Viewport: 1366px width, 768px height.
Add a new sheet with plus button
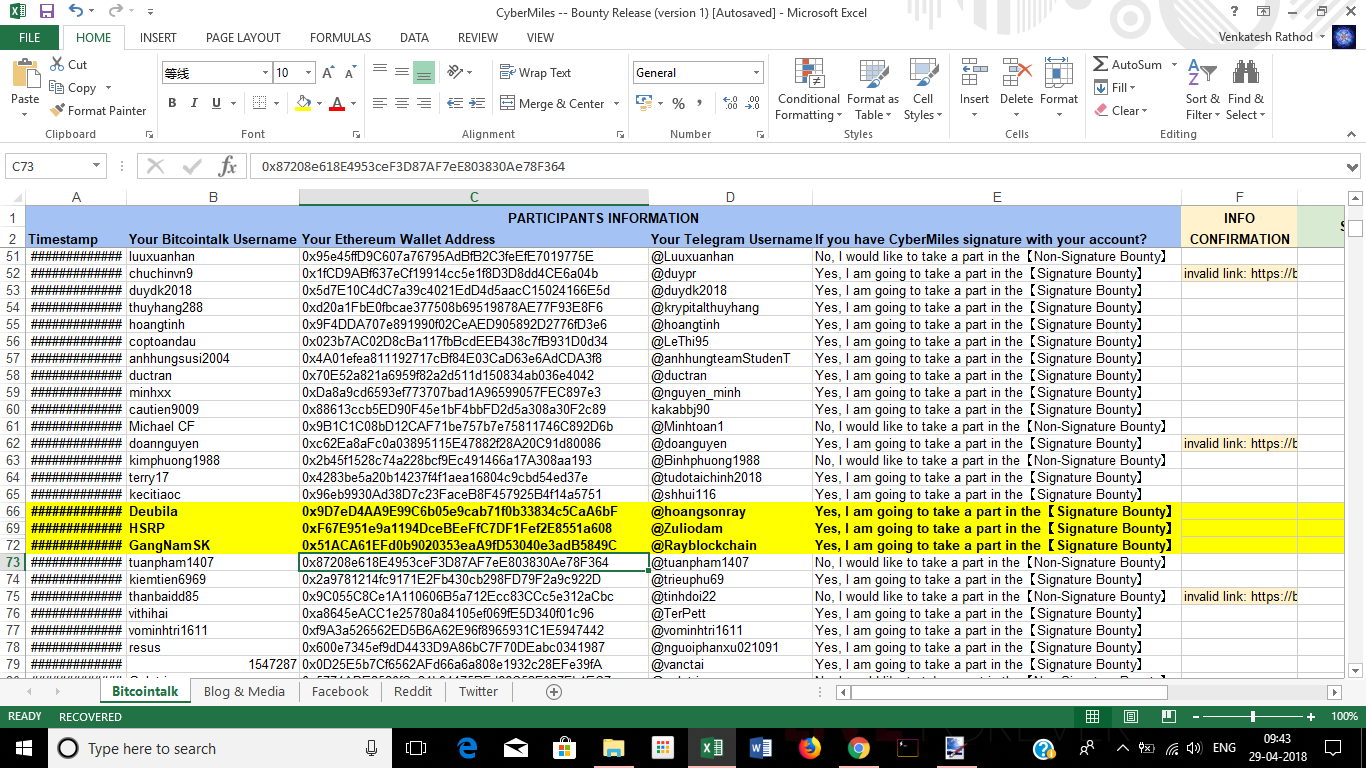(554, 692)
